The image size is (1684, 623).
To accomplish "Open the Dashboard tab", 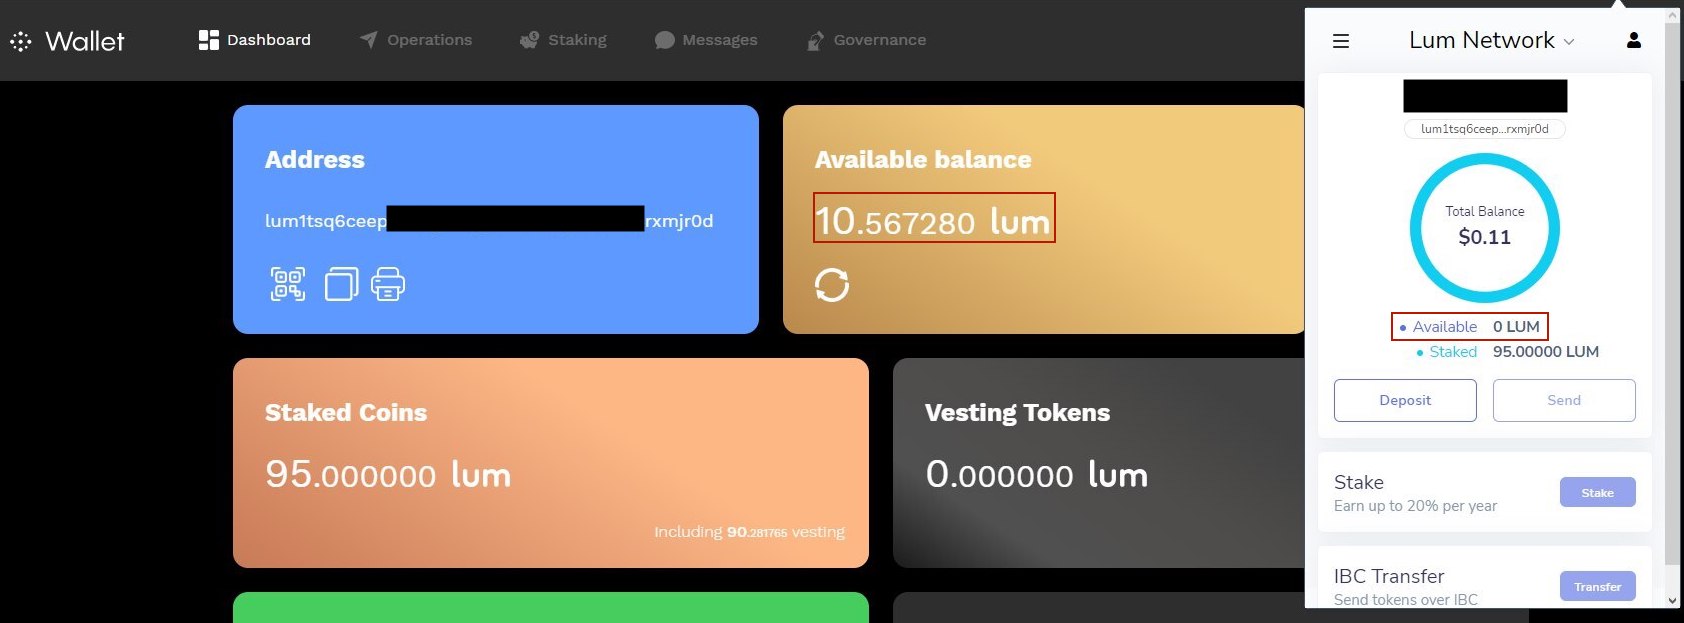I will tap(255, 40).
